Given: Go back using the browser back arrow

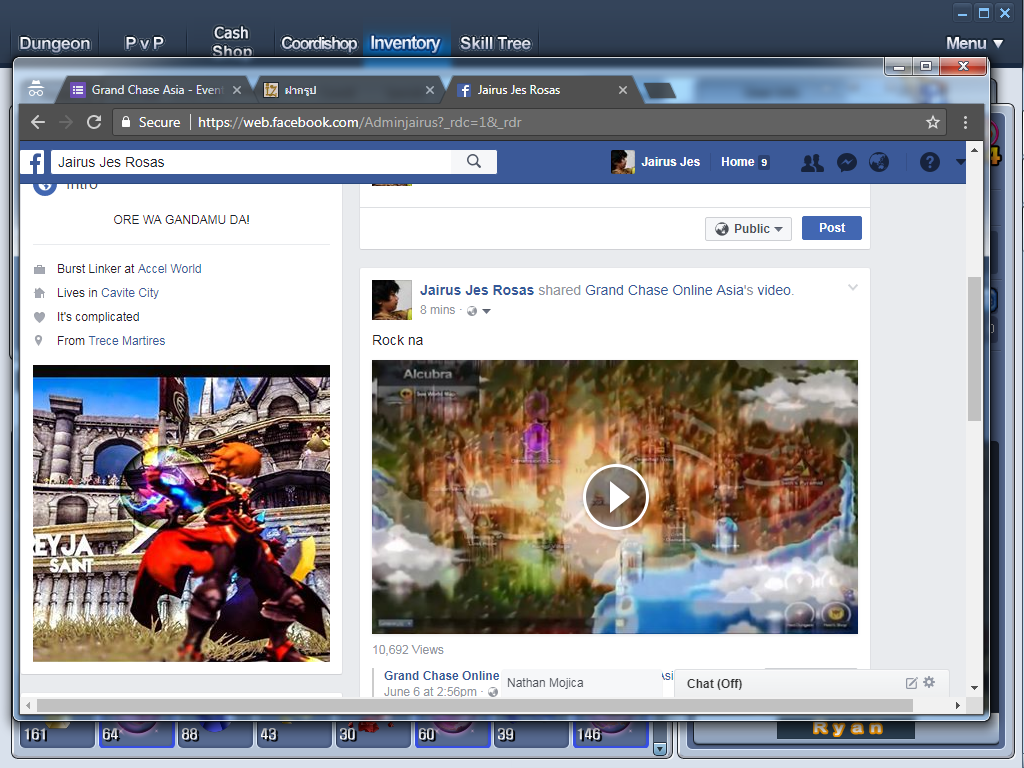Looking at the screenshot, I should pyautogui.click(x=38, y=122).
